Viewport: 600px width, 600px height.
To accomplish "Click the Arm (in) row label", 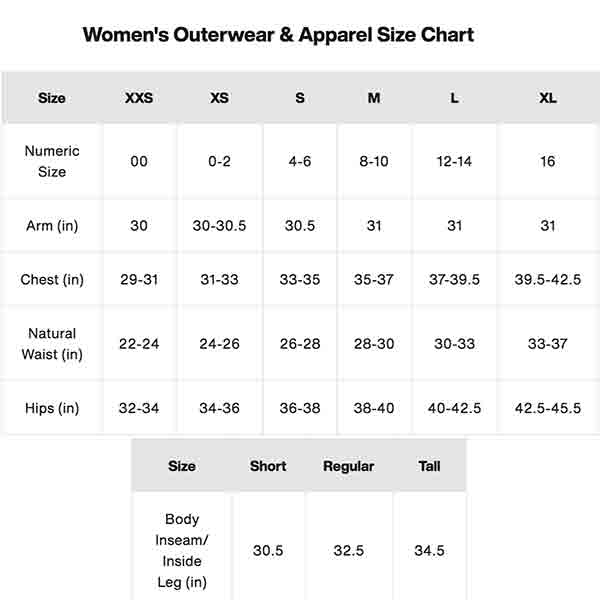I will pos(52,226).
